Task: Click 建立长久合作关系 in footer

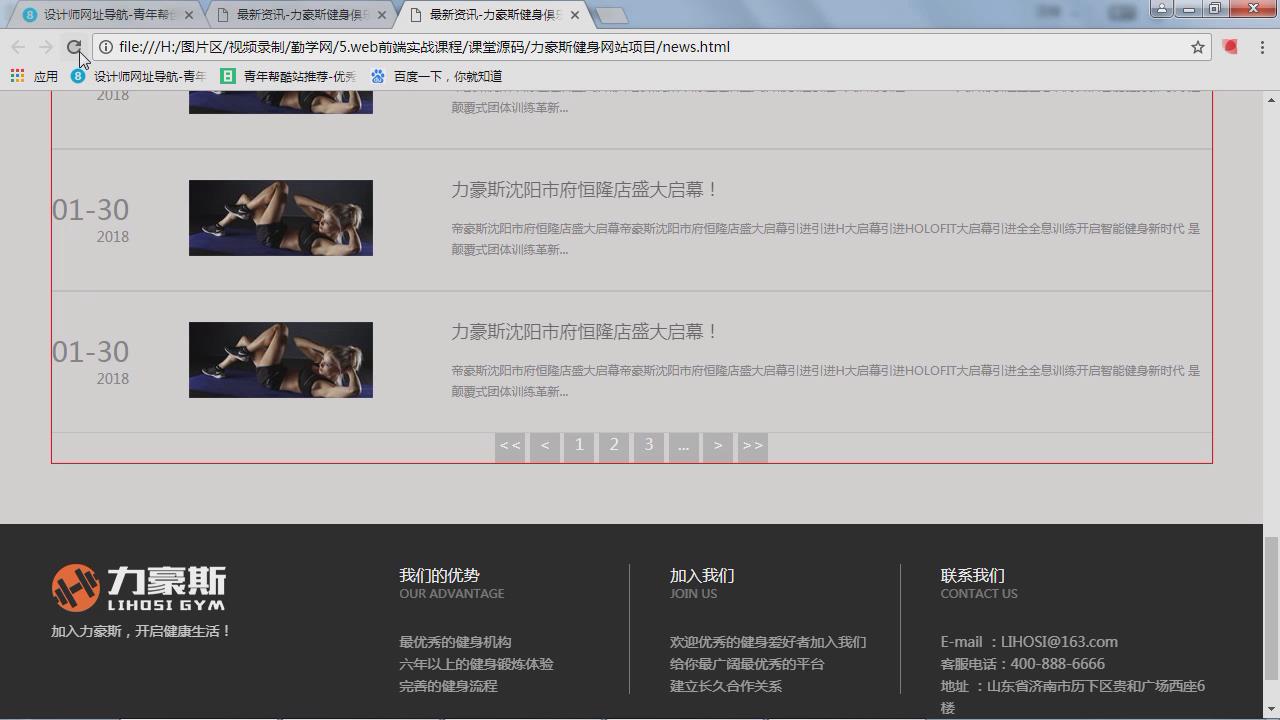Action: coord(726,686)
